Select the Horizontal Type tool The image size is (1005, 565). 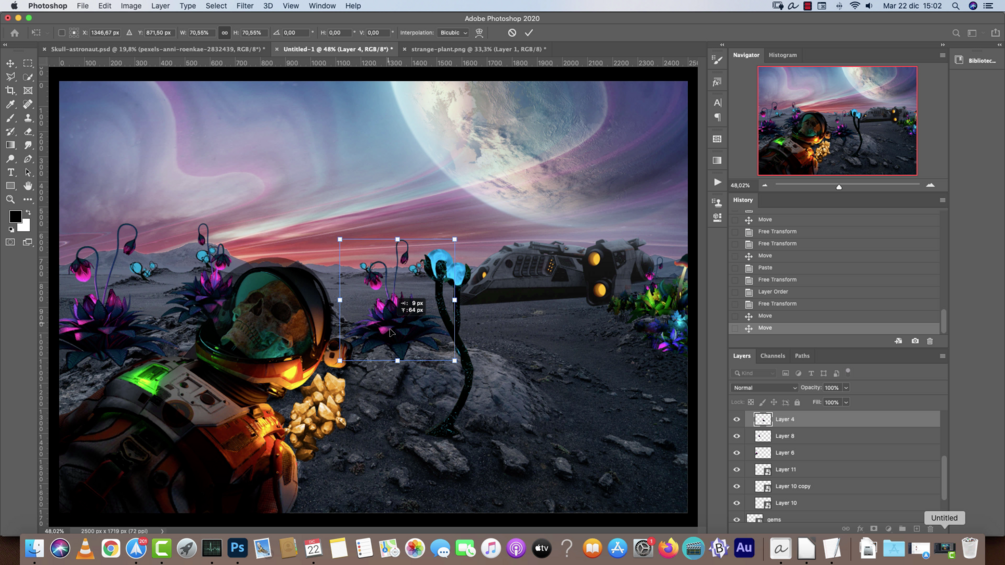pos(10,172)
